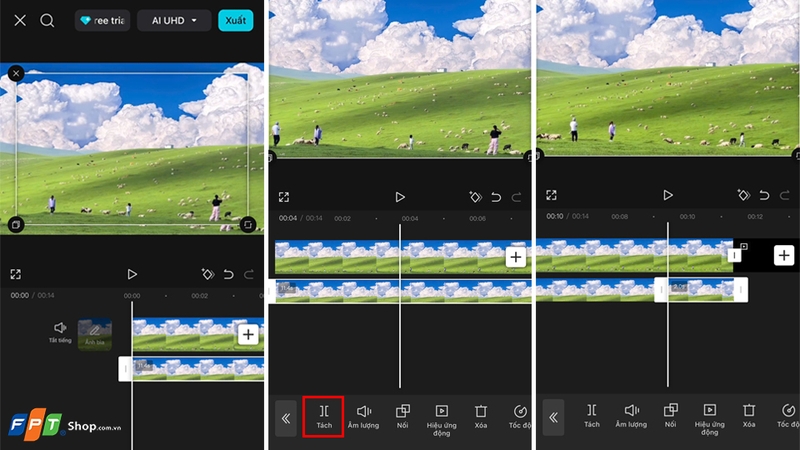
Task: Delete the clip with Xóa in the middle panel
Action: pos(481,417)
